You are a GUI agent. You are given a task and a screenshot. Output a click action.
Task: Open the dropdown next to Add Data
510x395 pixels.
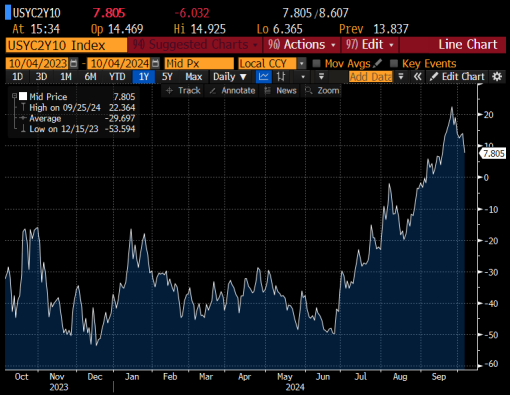(x=401, y=77)
